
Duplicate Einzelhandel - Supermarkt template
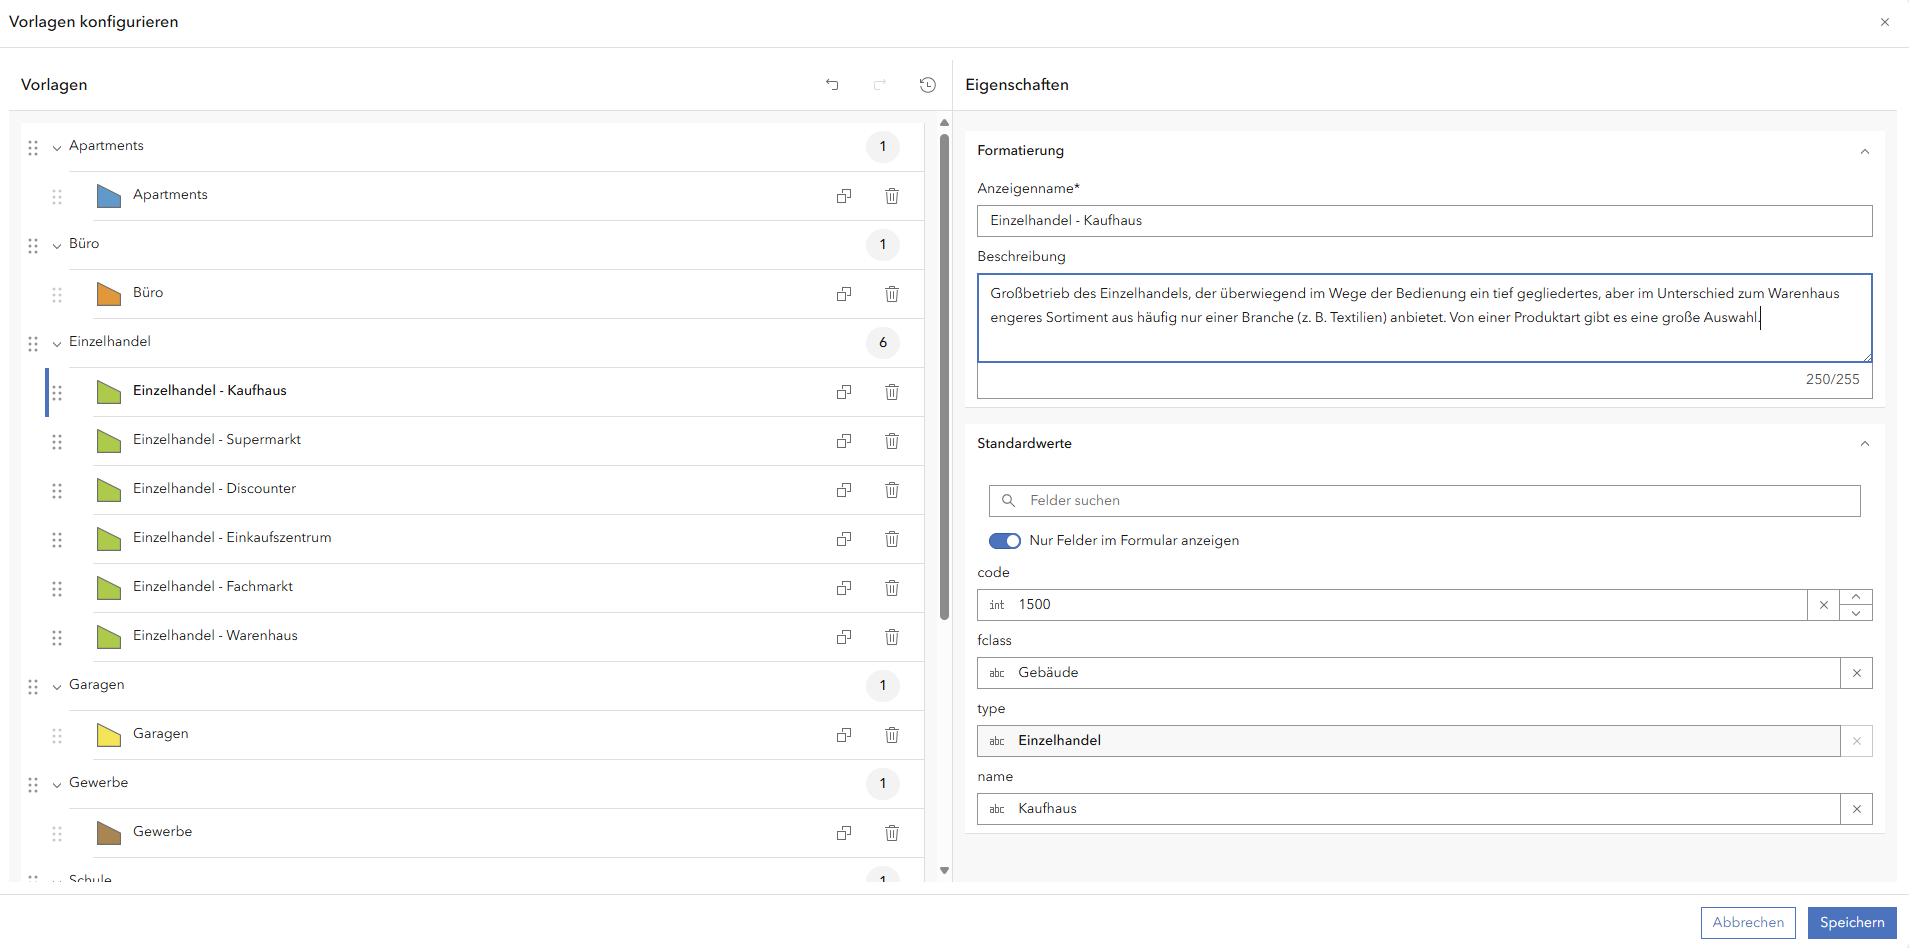point(844,441)
